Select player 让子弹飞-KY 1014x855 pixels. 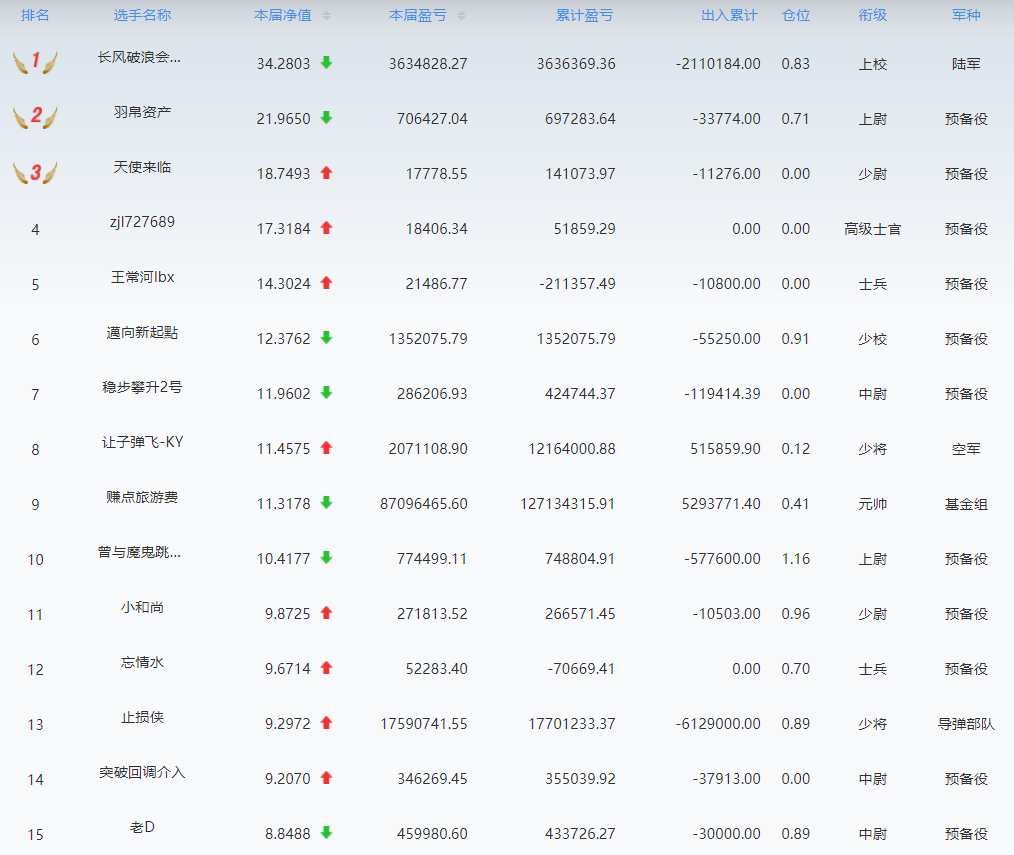[142, 442]
